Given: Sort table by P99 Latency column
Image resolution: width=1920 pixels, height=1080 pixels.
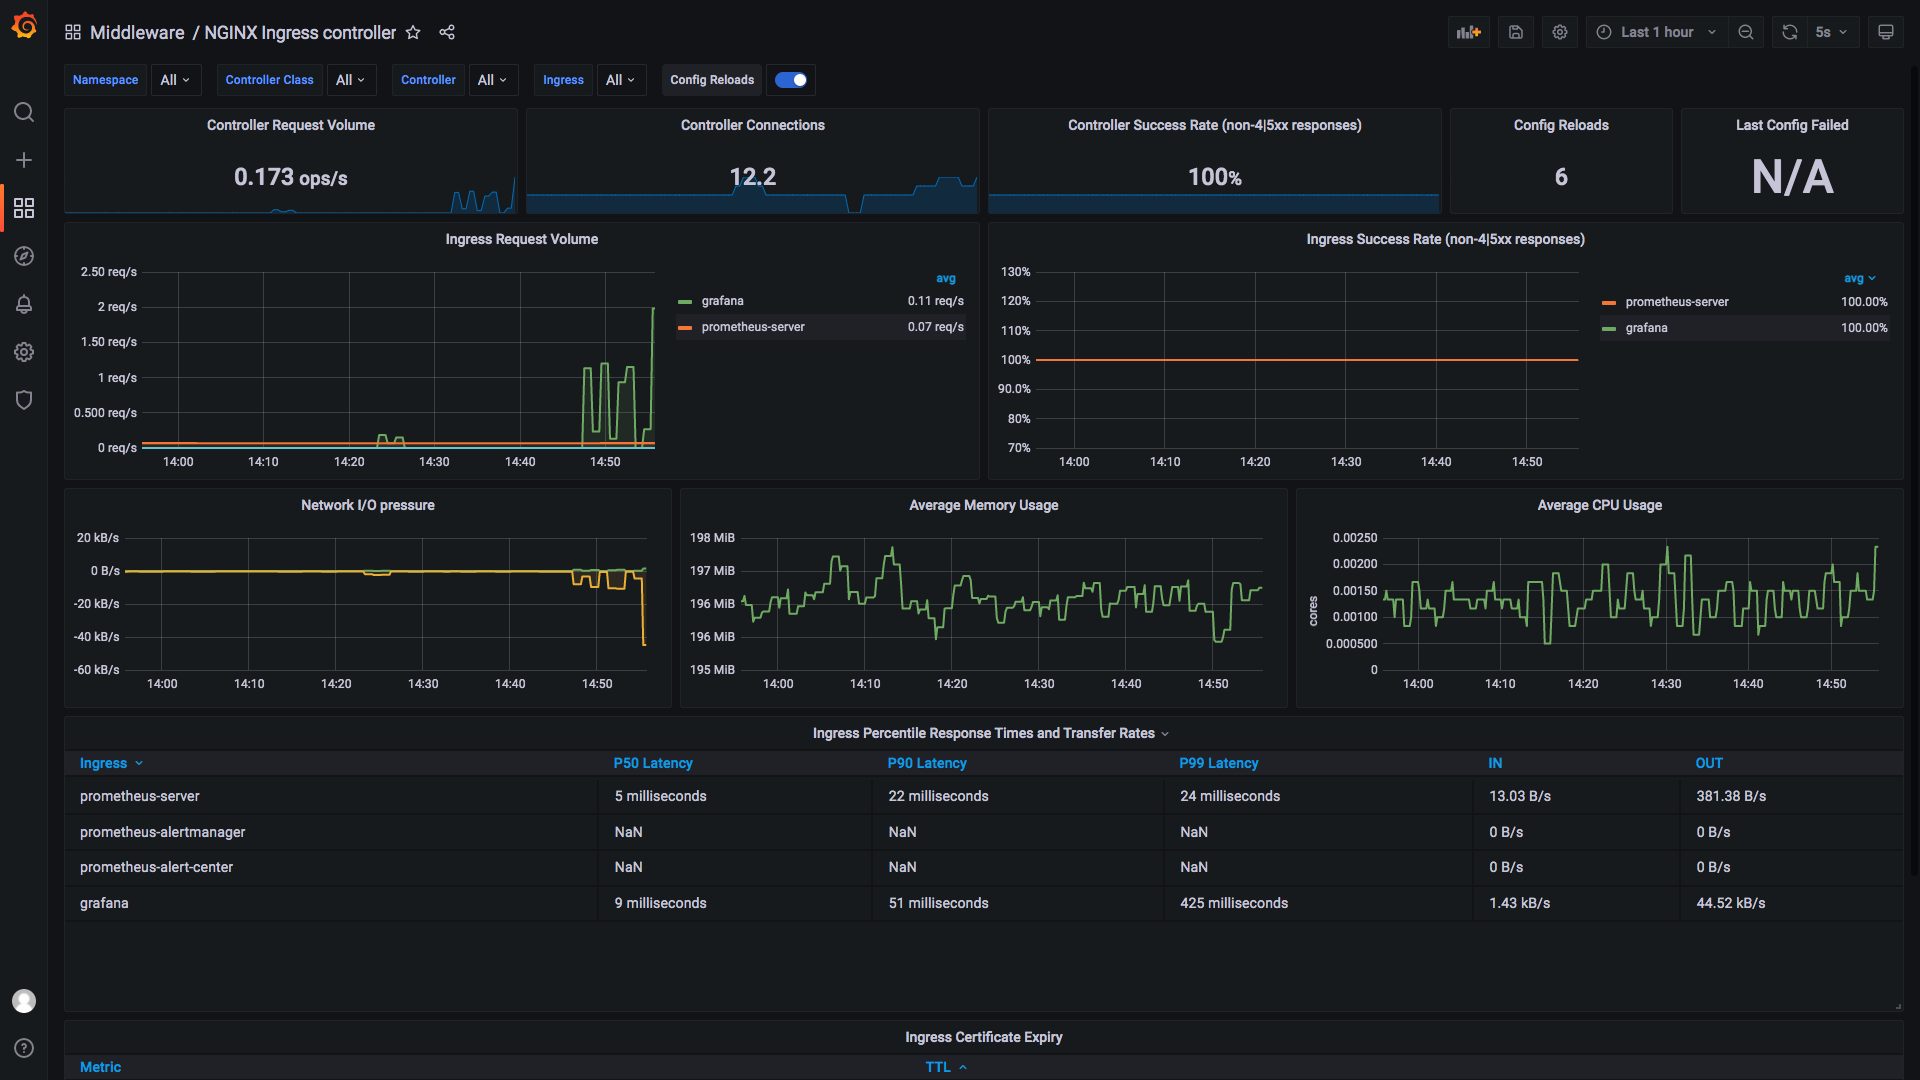Looking at the screenshot, I should tap(1219, 763).
